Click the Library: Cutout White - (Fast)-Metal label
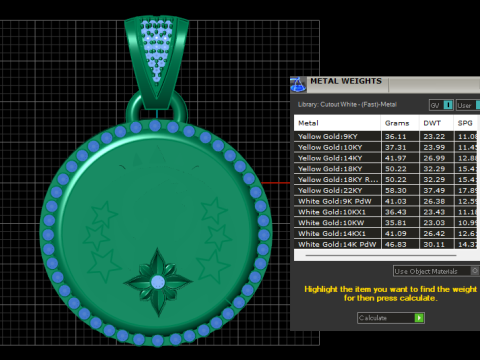The height and width of the screenshot is (360, 480). tap(347, 105)
